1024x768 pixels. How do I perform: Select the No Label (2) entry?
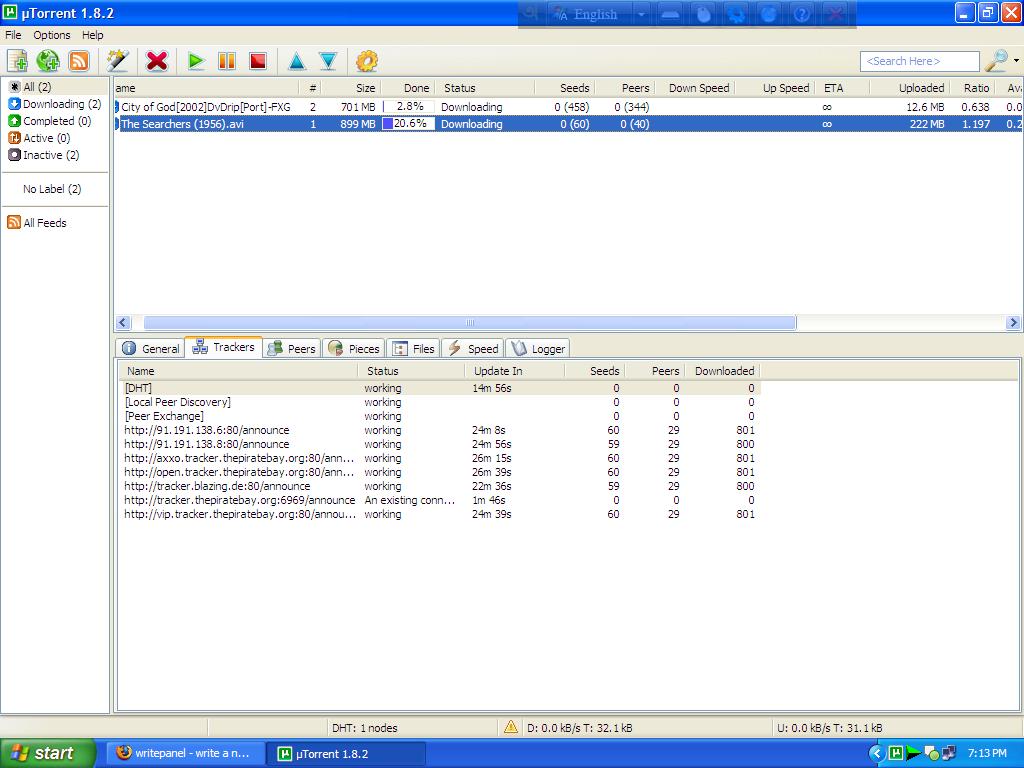click(52, 189)
